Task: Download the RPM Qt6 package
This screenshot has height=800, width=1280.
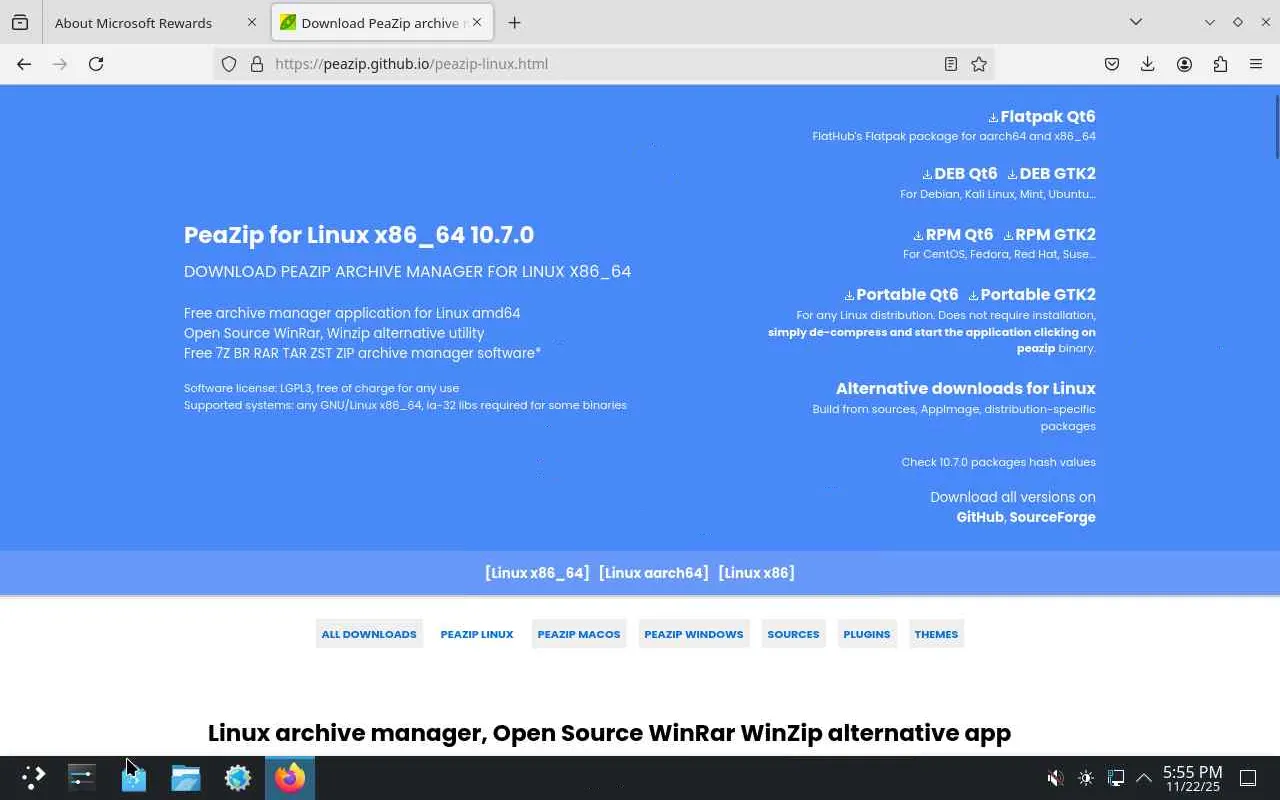Action: pyautogui.click(x=953, y=235)
